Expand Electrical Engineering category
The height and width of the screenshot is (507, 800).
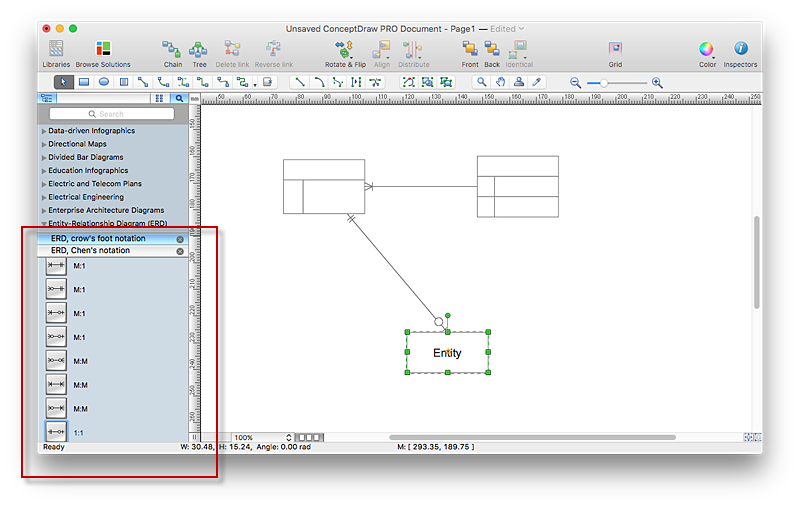pos(44,197)
